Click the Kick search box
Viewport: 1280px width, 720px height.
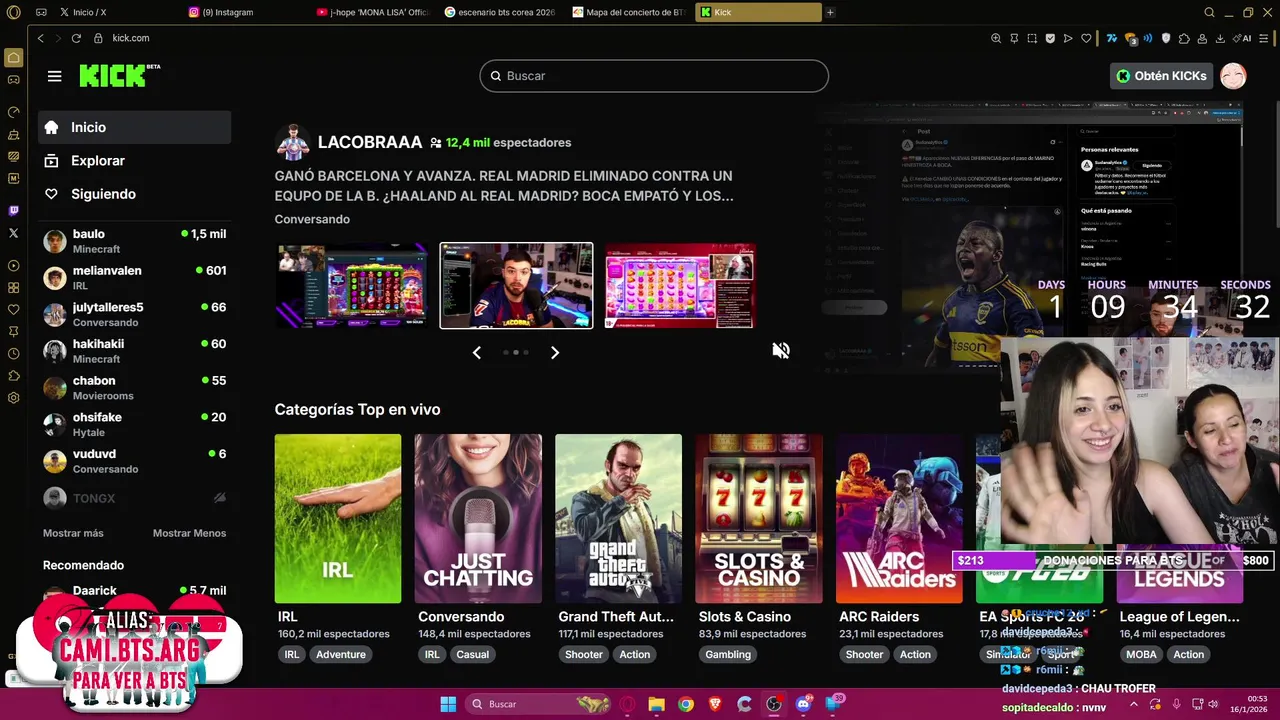click(x=654, y=76)
